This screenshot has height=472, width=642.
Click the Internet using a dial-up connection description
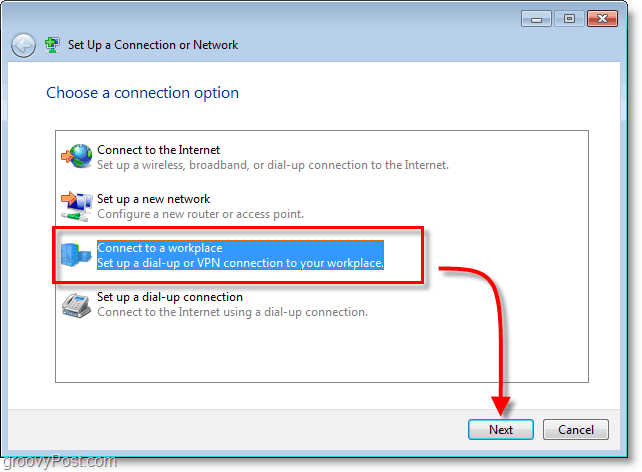coord(232,312)
